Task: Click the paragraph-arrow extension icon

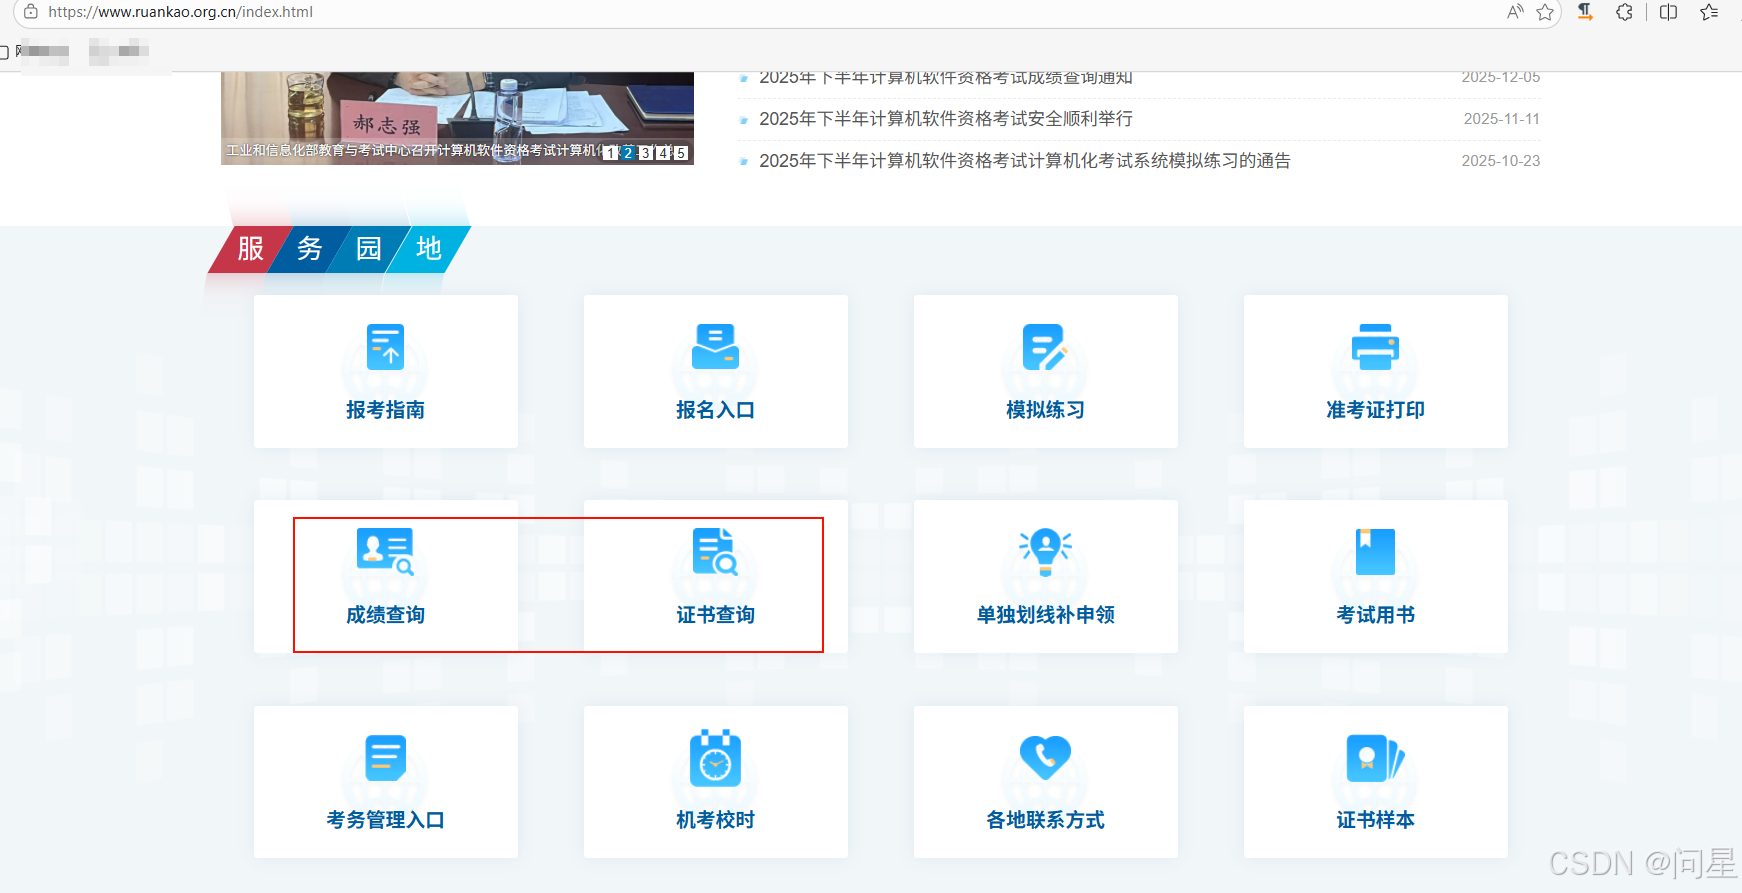Action: [x=1585, y=12]
